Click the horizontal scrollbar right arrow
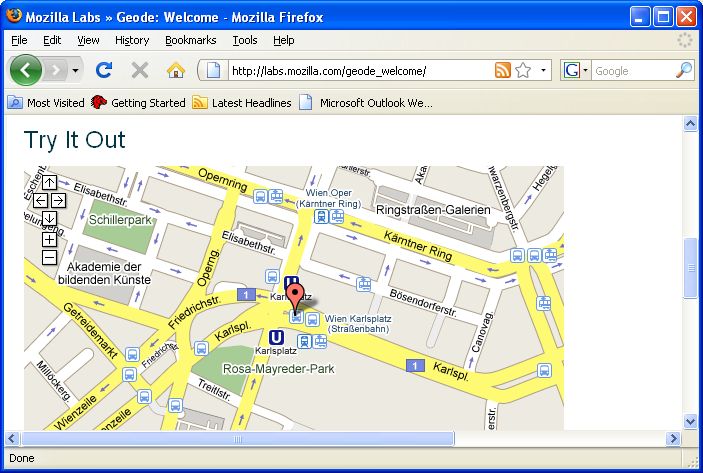Image resolution: width=703 pixels, height=473 pixels. click(673, 438)
